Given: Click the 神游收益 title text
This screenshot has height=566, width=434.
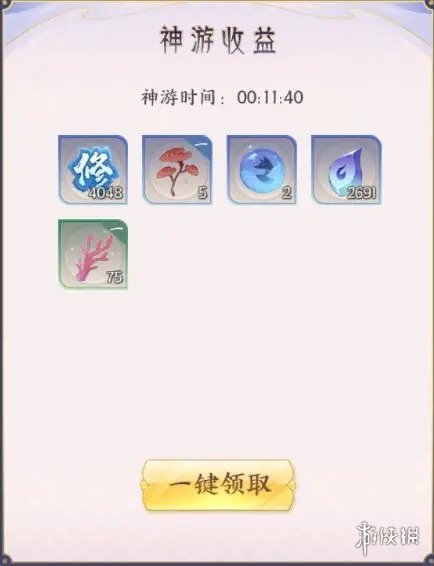Looking at the screenshot, I should 218,40.
